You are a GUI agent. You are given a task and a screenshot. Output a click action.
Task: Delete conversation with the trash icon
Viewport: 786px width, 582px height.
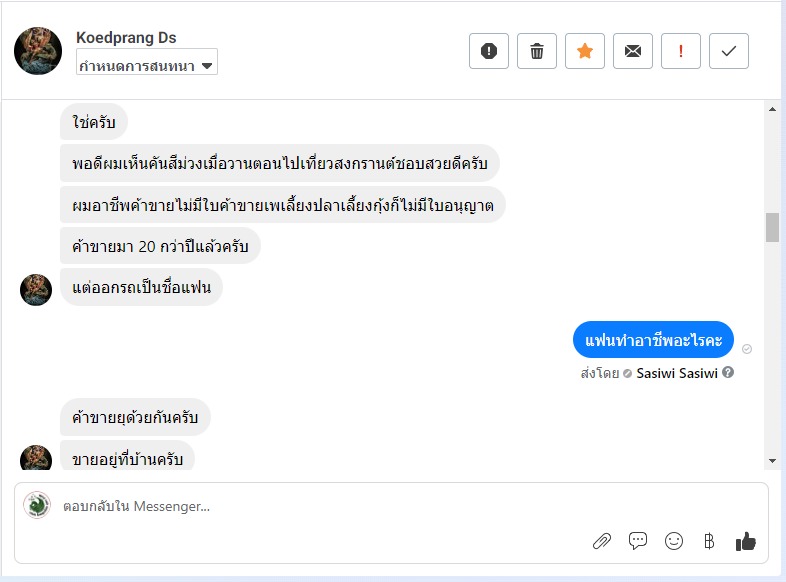pyautogui.click(x=537, y=51)
